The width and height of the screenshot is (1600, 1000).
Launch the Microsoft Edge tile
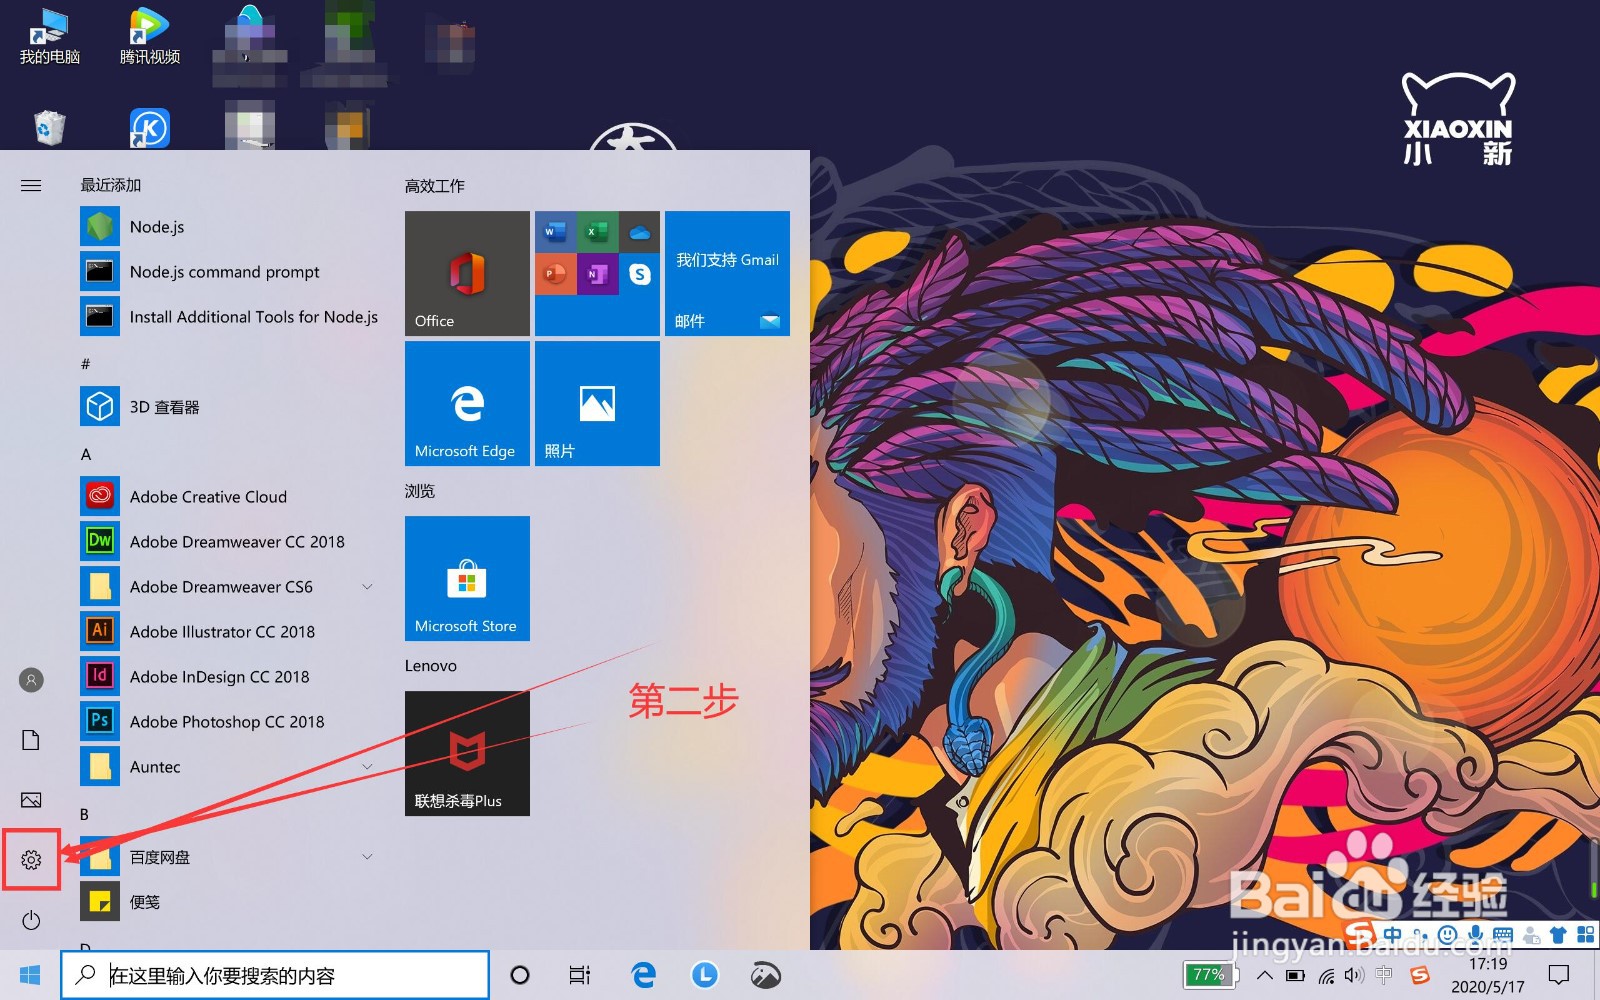(467, 403)
